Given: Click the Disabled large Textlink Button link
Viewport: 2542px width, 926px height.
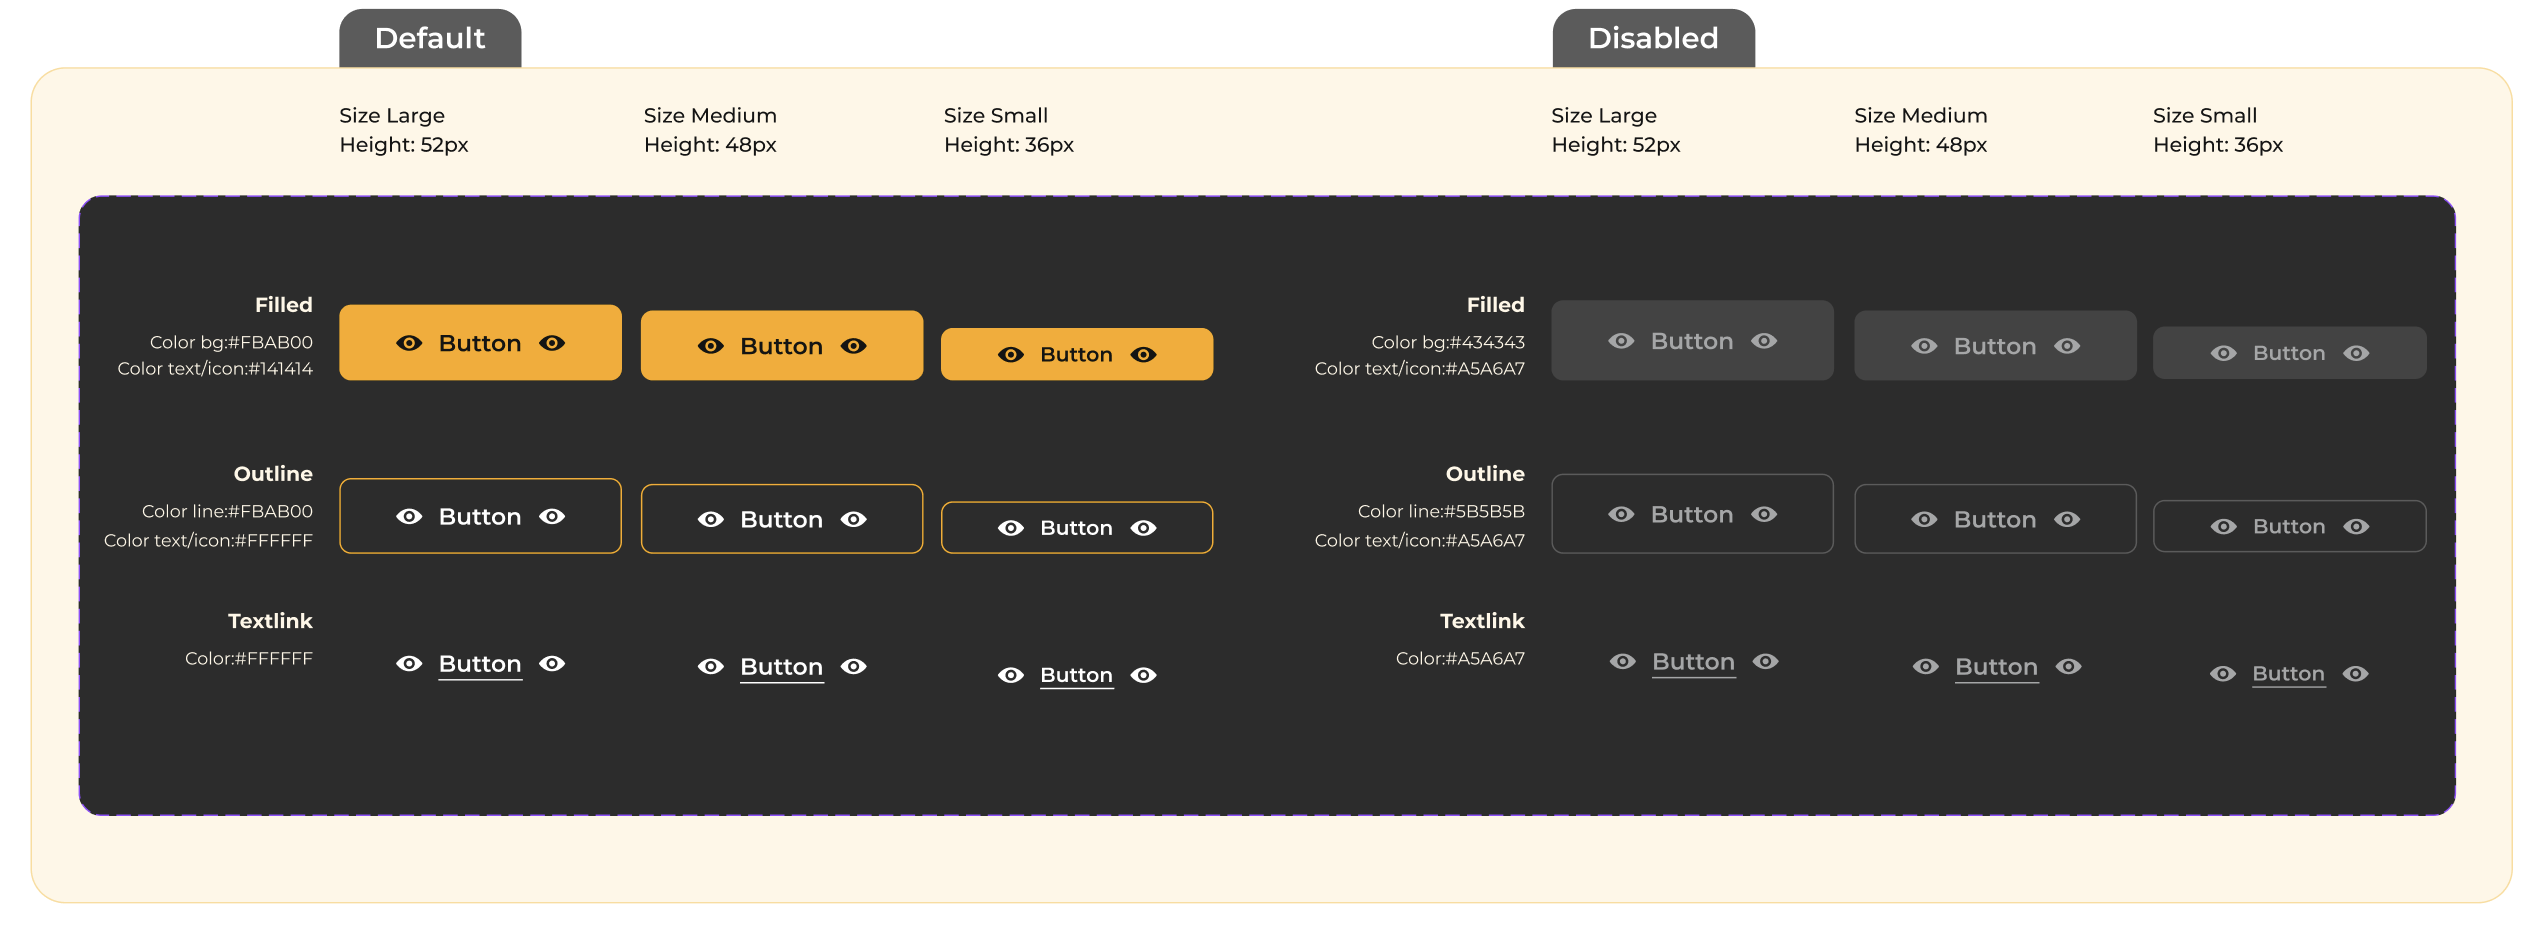Looking at the screenshot, I should tap(1693, 662).
